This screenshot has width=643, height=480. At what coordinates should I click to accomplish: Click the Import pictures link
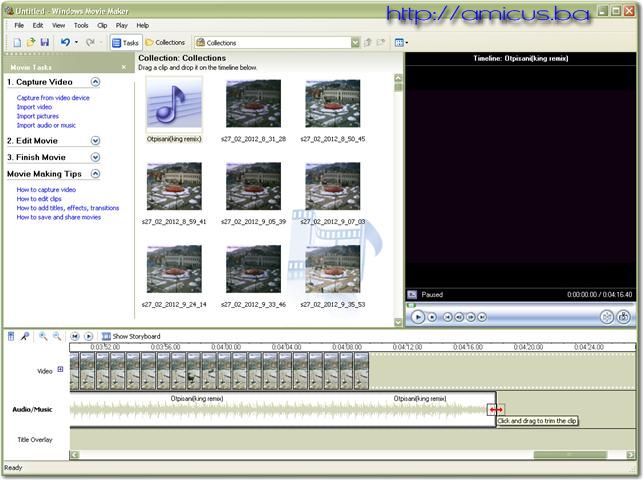click(37, 116)
